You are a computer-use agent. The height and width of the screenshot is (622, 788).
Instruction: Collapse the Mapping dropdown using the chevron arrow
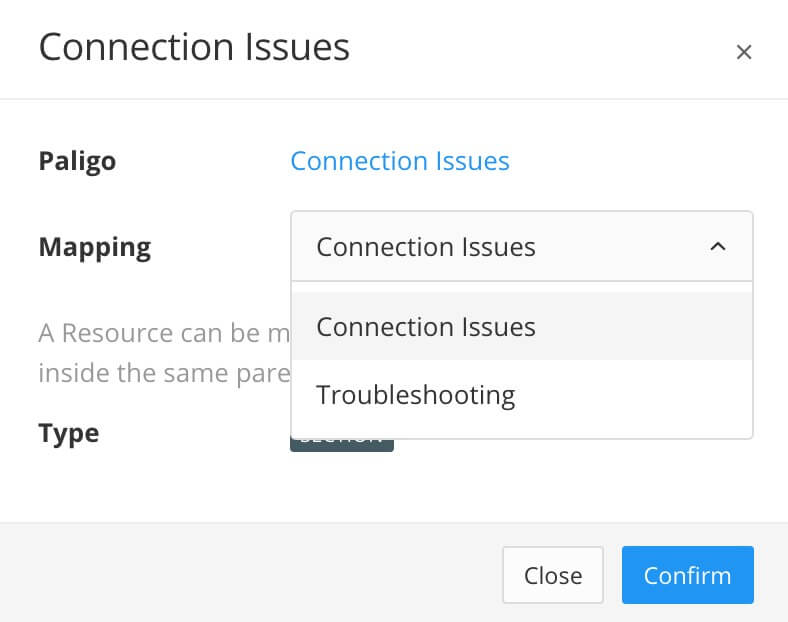[717, 246]
